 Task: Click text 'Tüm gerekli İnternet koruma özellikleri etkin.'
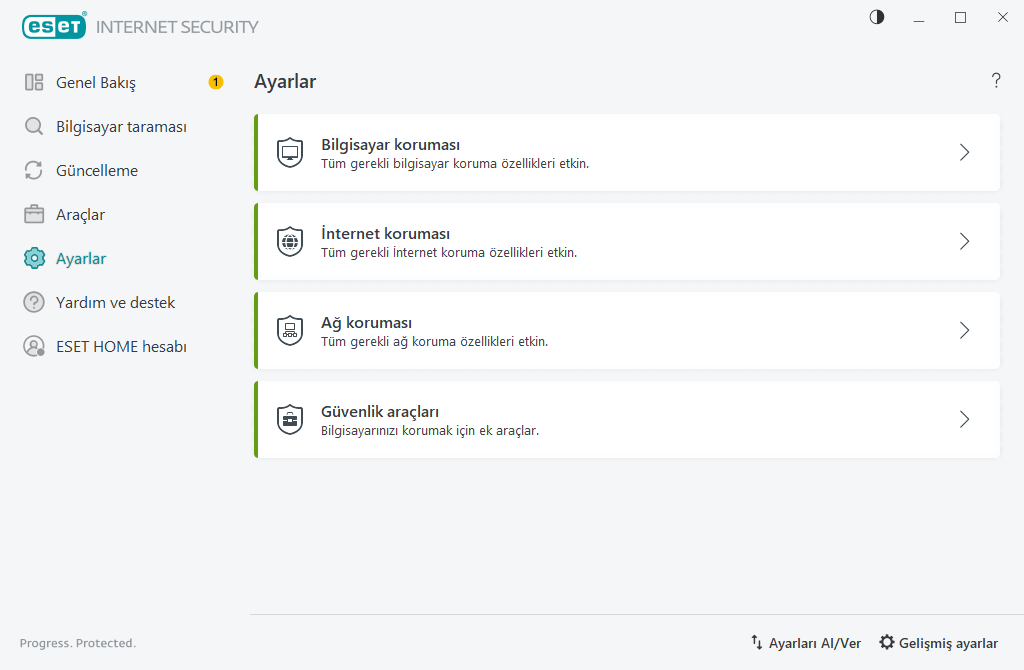449,252
